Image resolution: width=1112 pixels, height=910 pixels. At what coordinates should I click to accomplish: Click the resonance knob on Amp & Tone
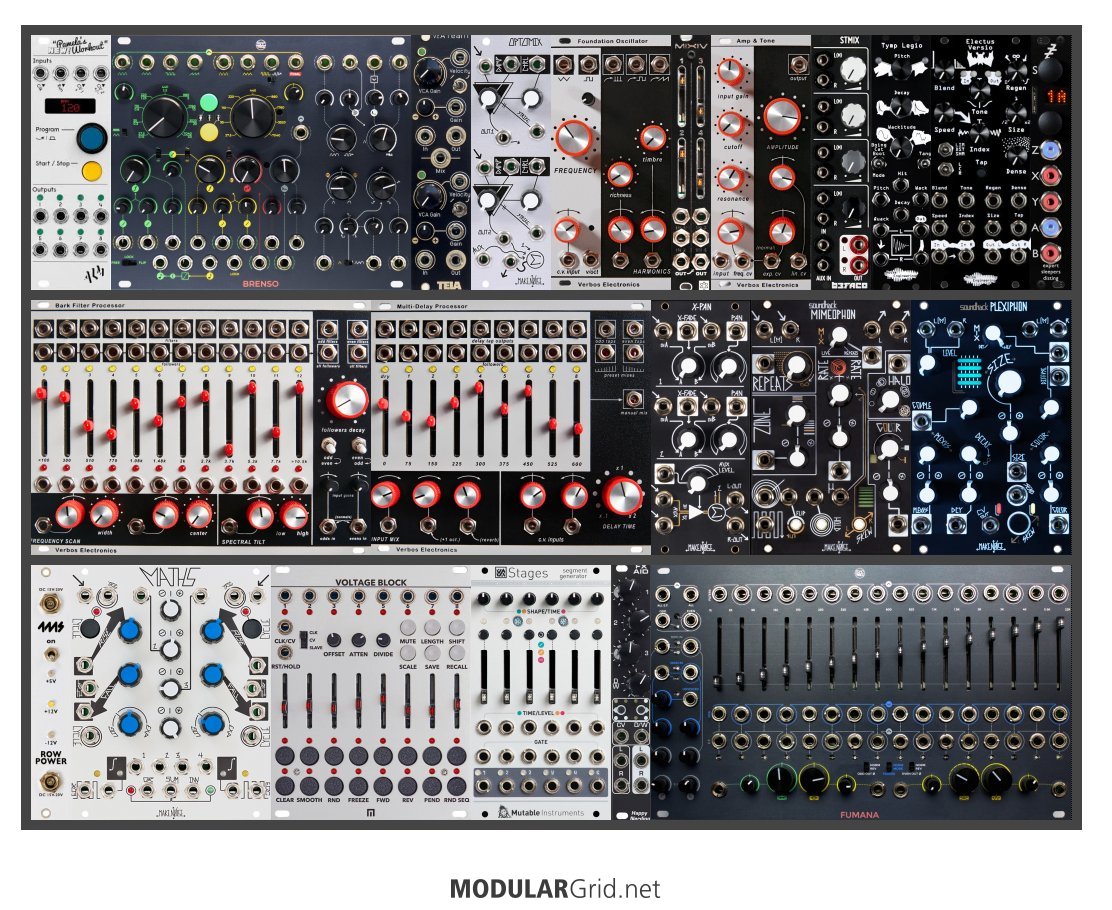pos(730,177)
